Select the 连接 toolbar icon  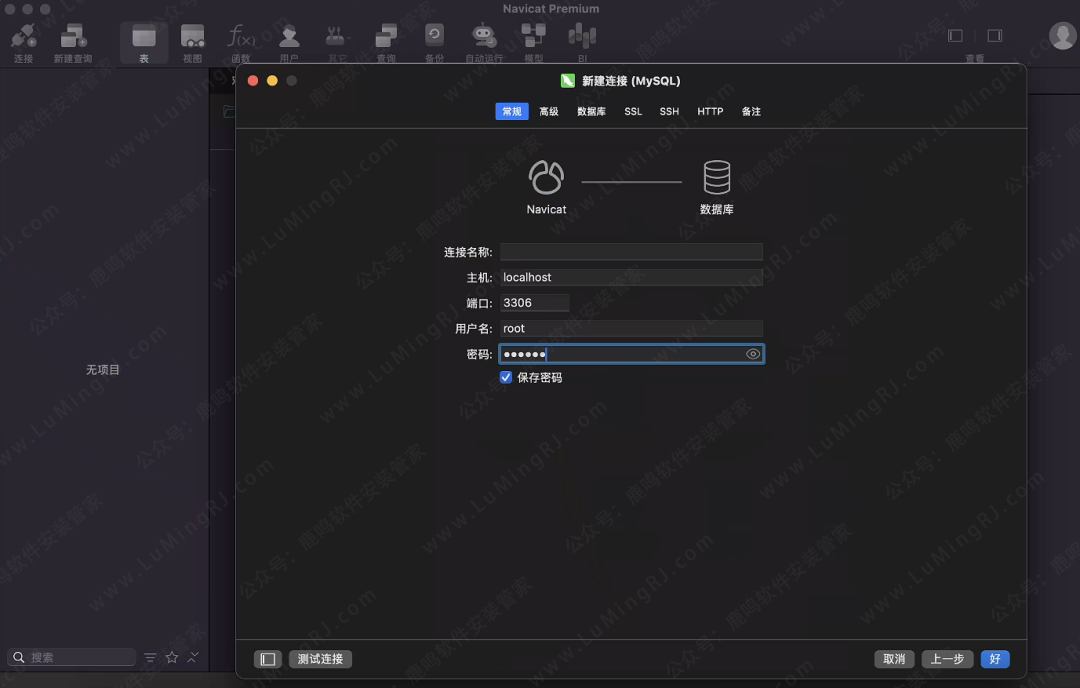(x=23, y=38)
